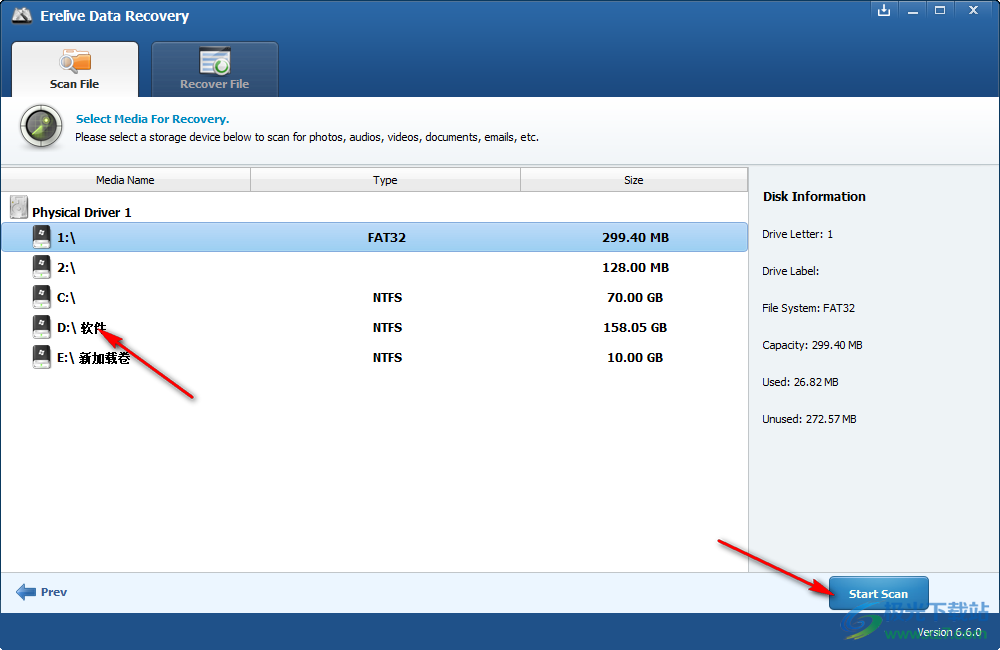Click the Start Scan button
This screenshot has width=1000, height=650.
pyautogui.click(x=878, y=594)
